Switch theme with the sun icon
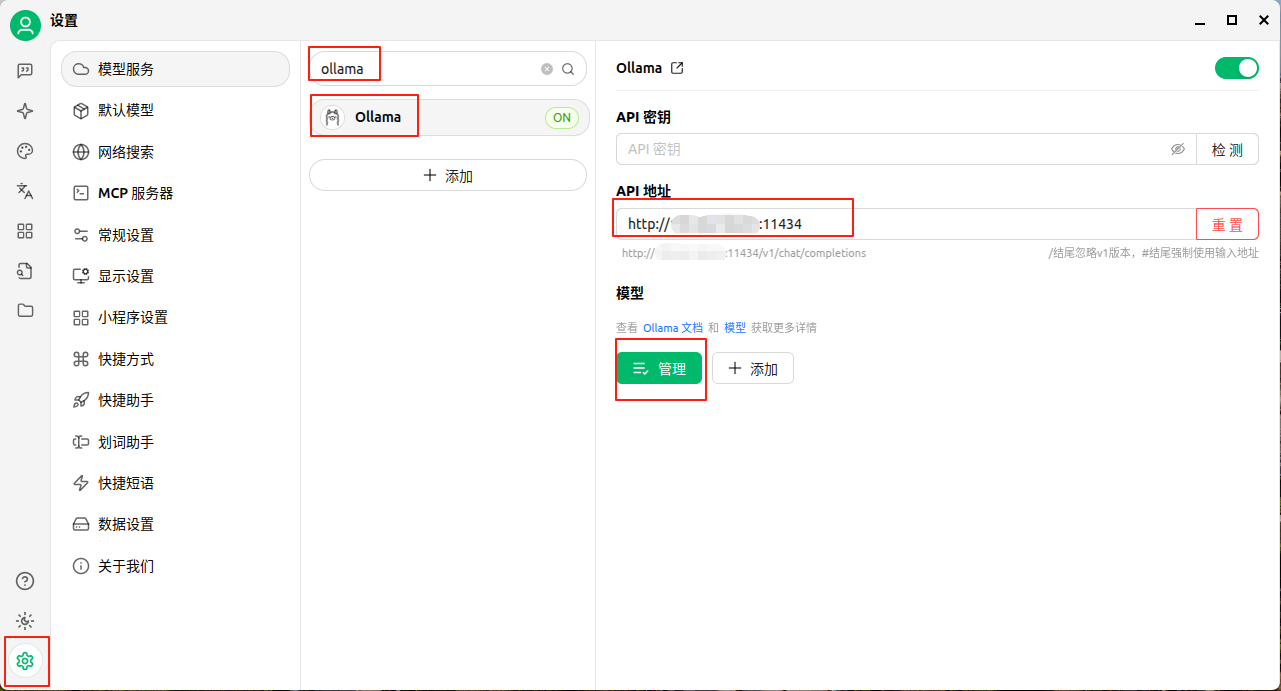 (x=26, y=621)
